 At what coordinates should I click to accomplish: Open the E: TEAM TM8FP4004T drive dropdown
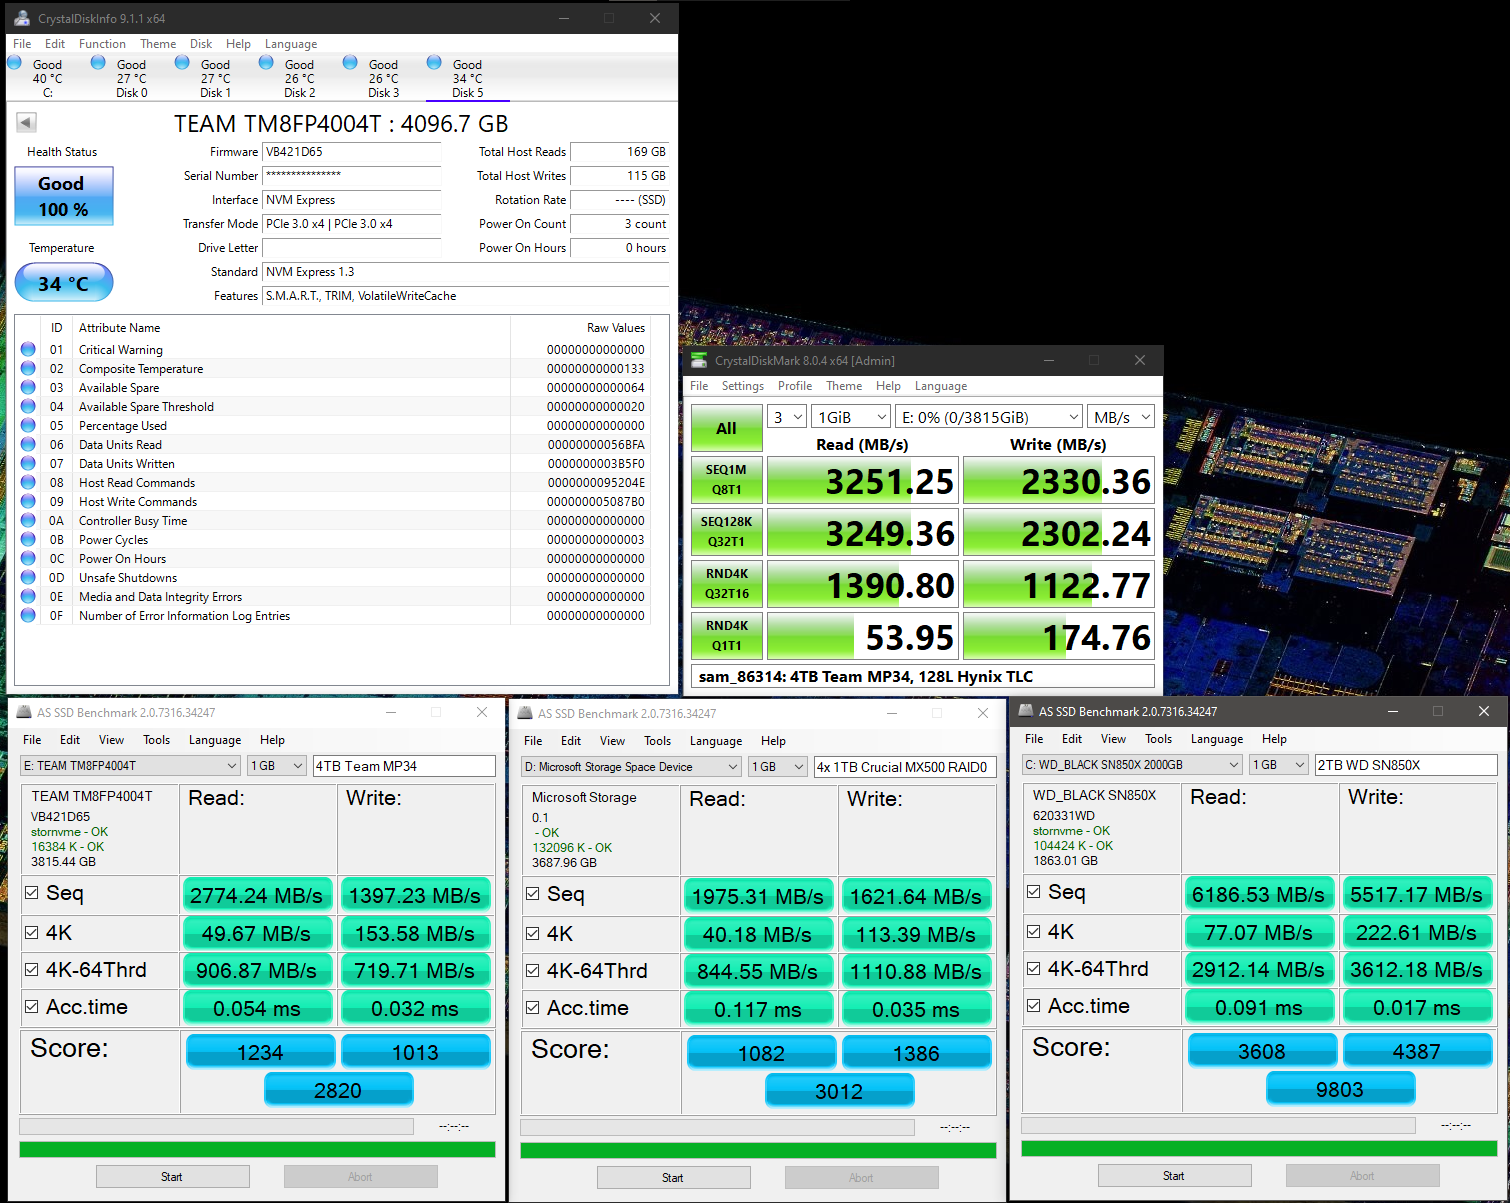[x=131, y=766]
